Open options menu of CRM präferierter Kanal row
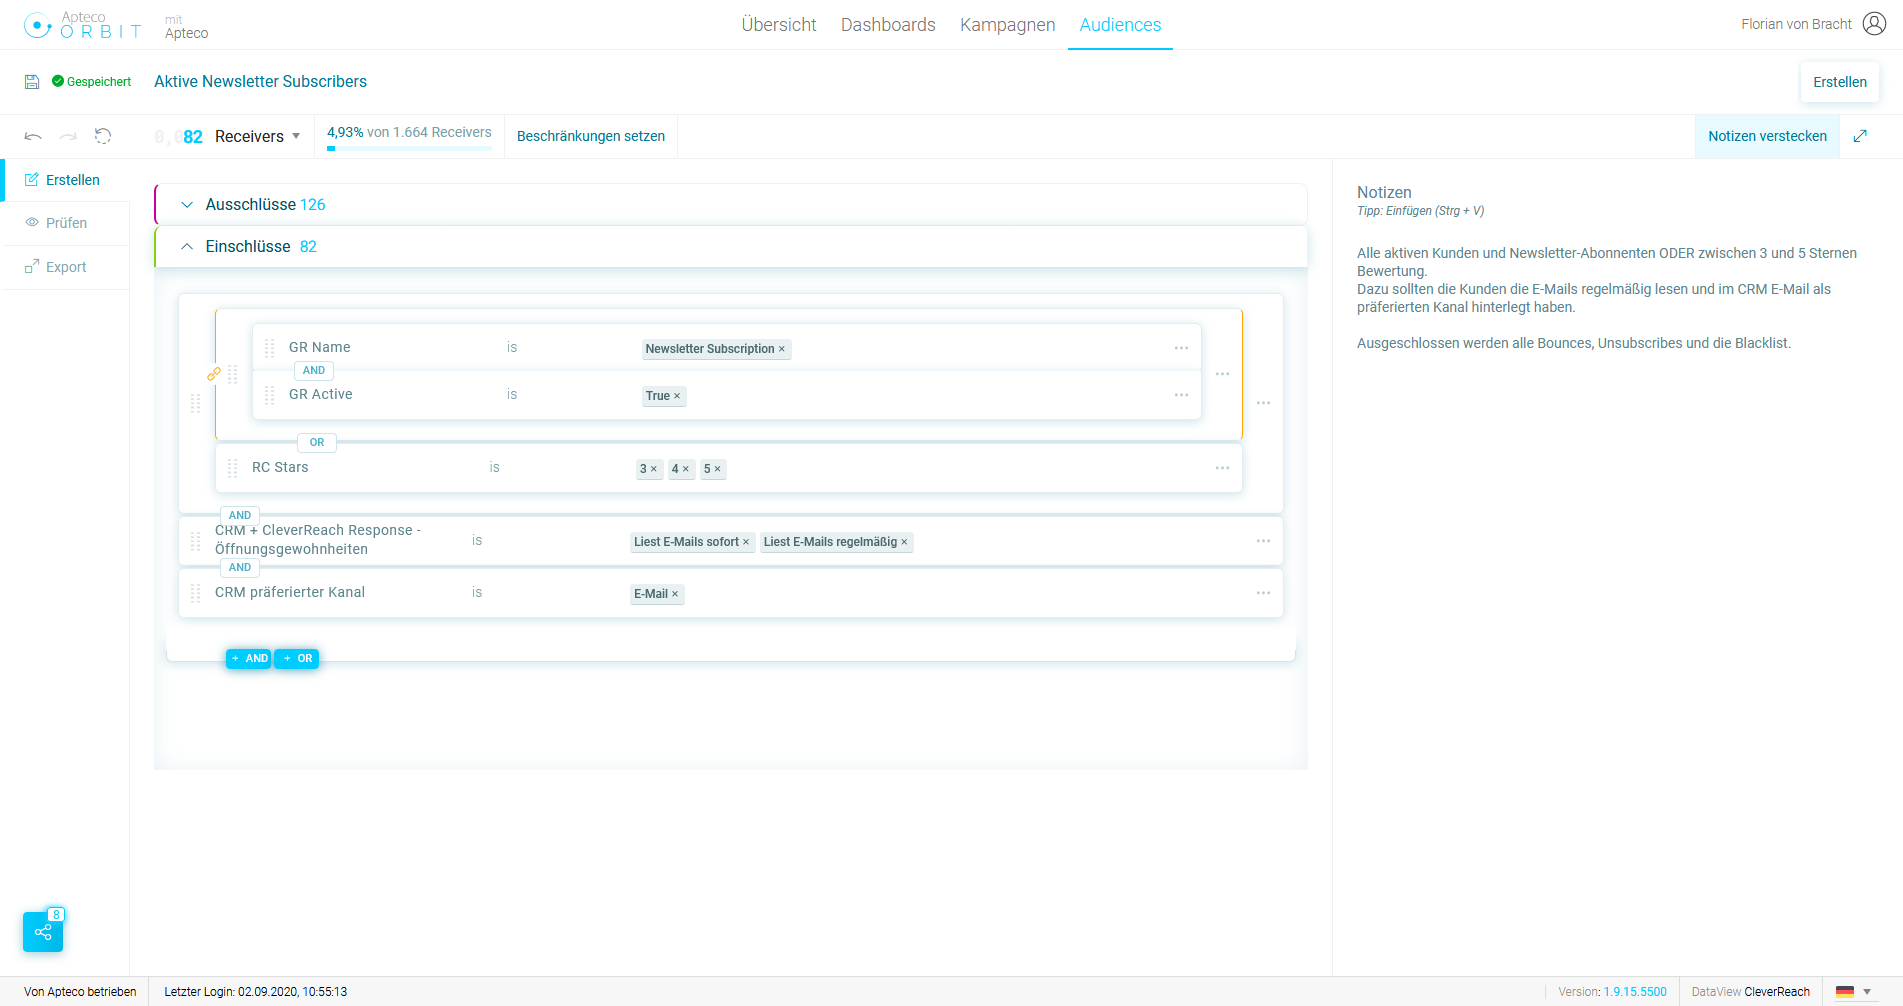This screenshot has width=1903, height=1006. [1263, 593]
